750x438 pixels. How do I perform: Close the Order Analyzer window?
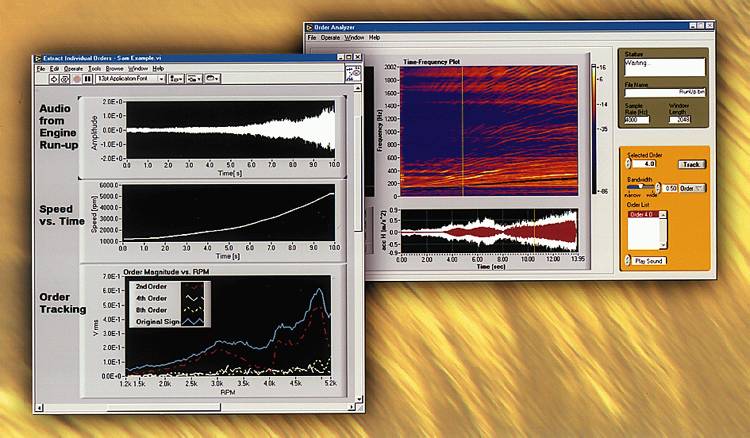(x=709, y=25)
